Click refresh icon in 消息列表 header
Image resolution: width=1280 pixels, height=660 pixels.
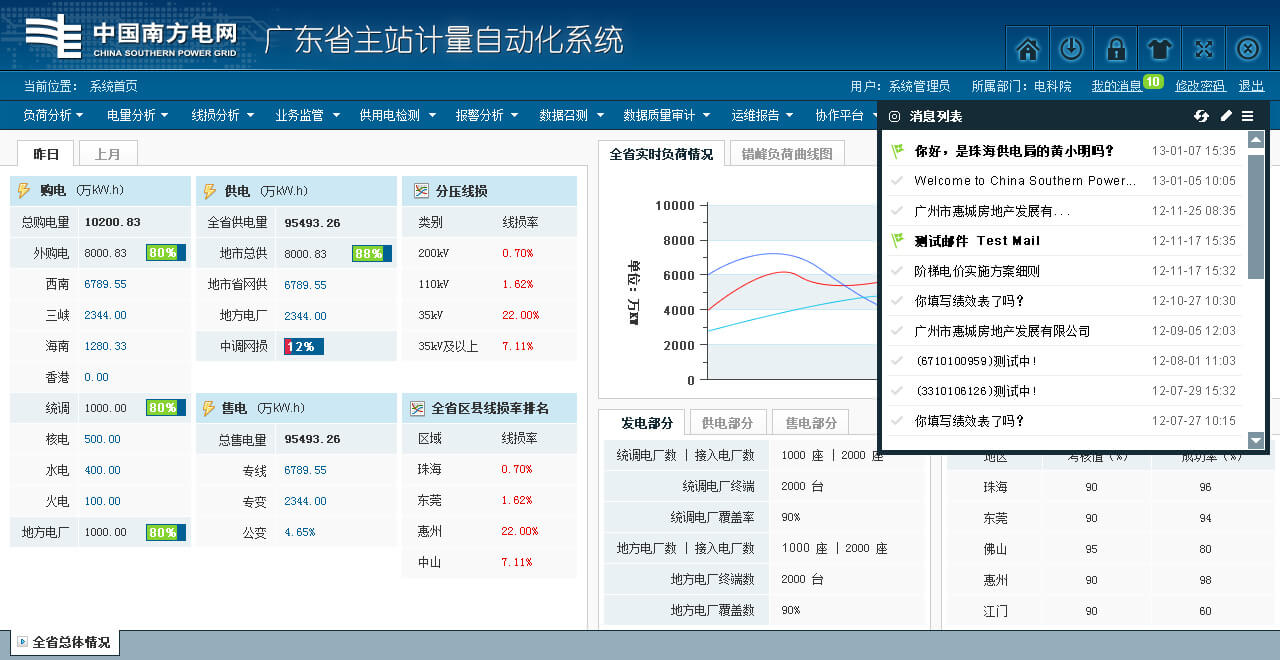click(1201, 117)
